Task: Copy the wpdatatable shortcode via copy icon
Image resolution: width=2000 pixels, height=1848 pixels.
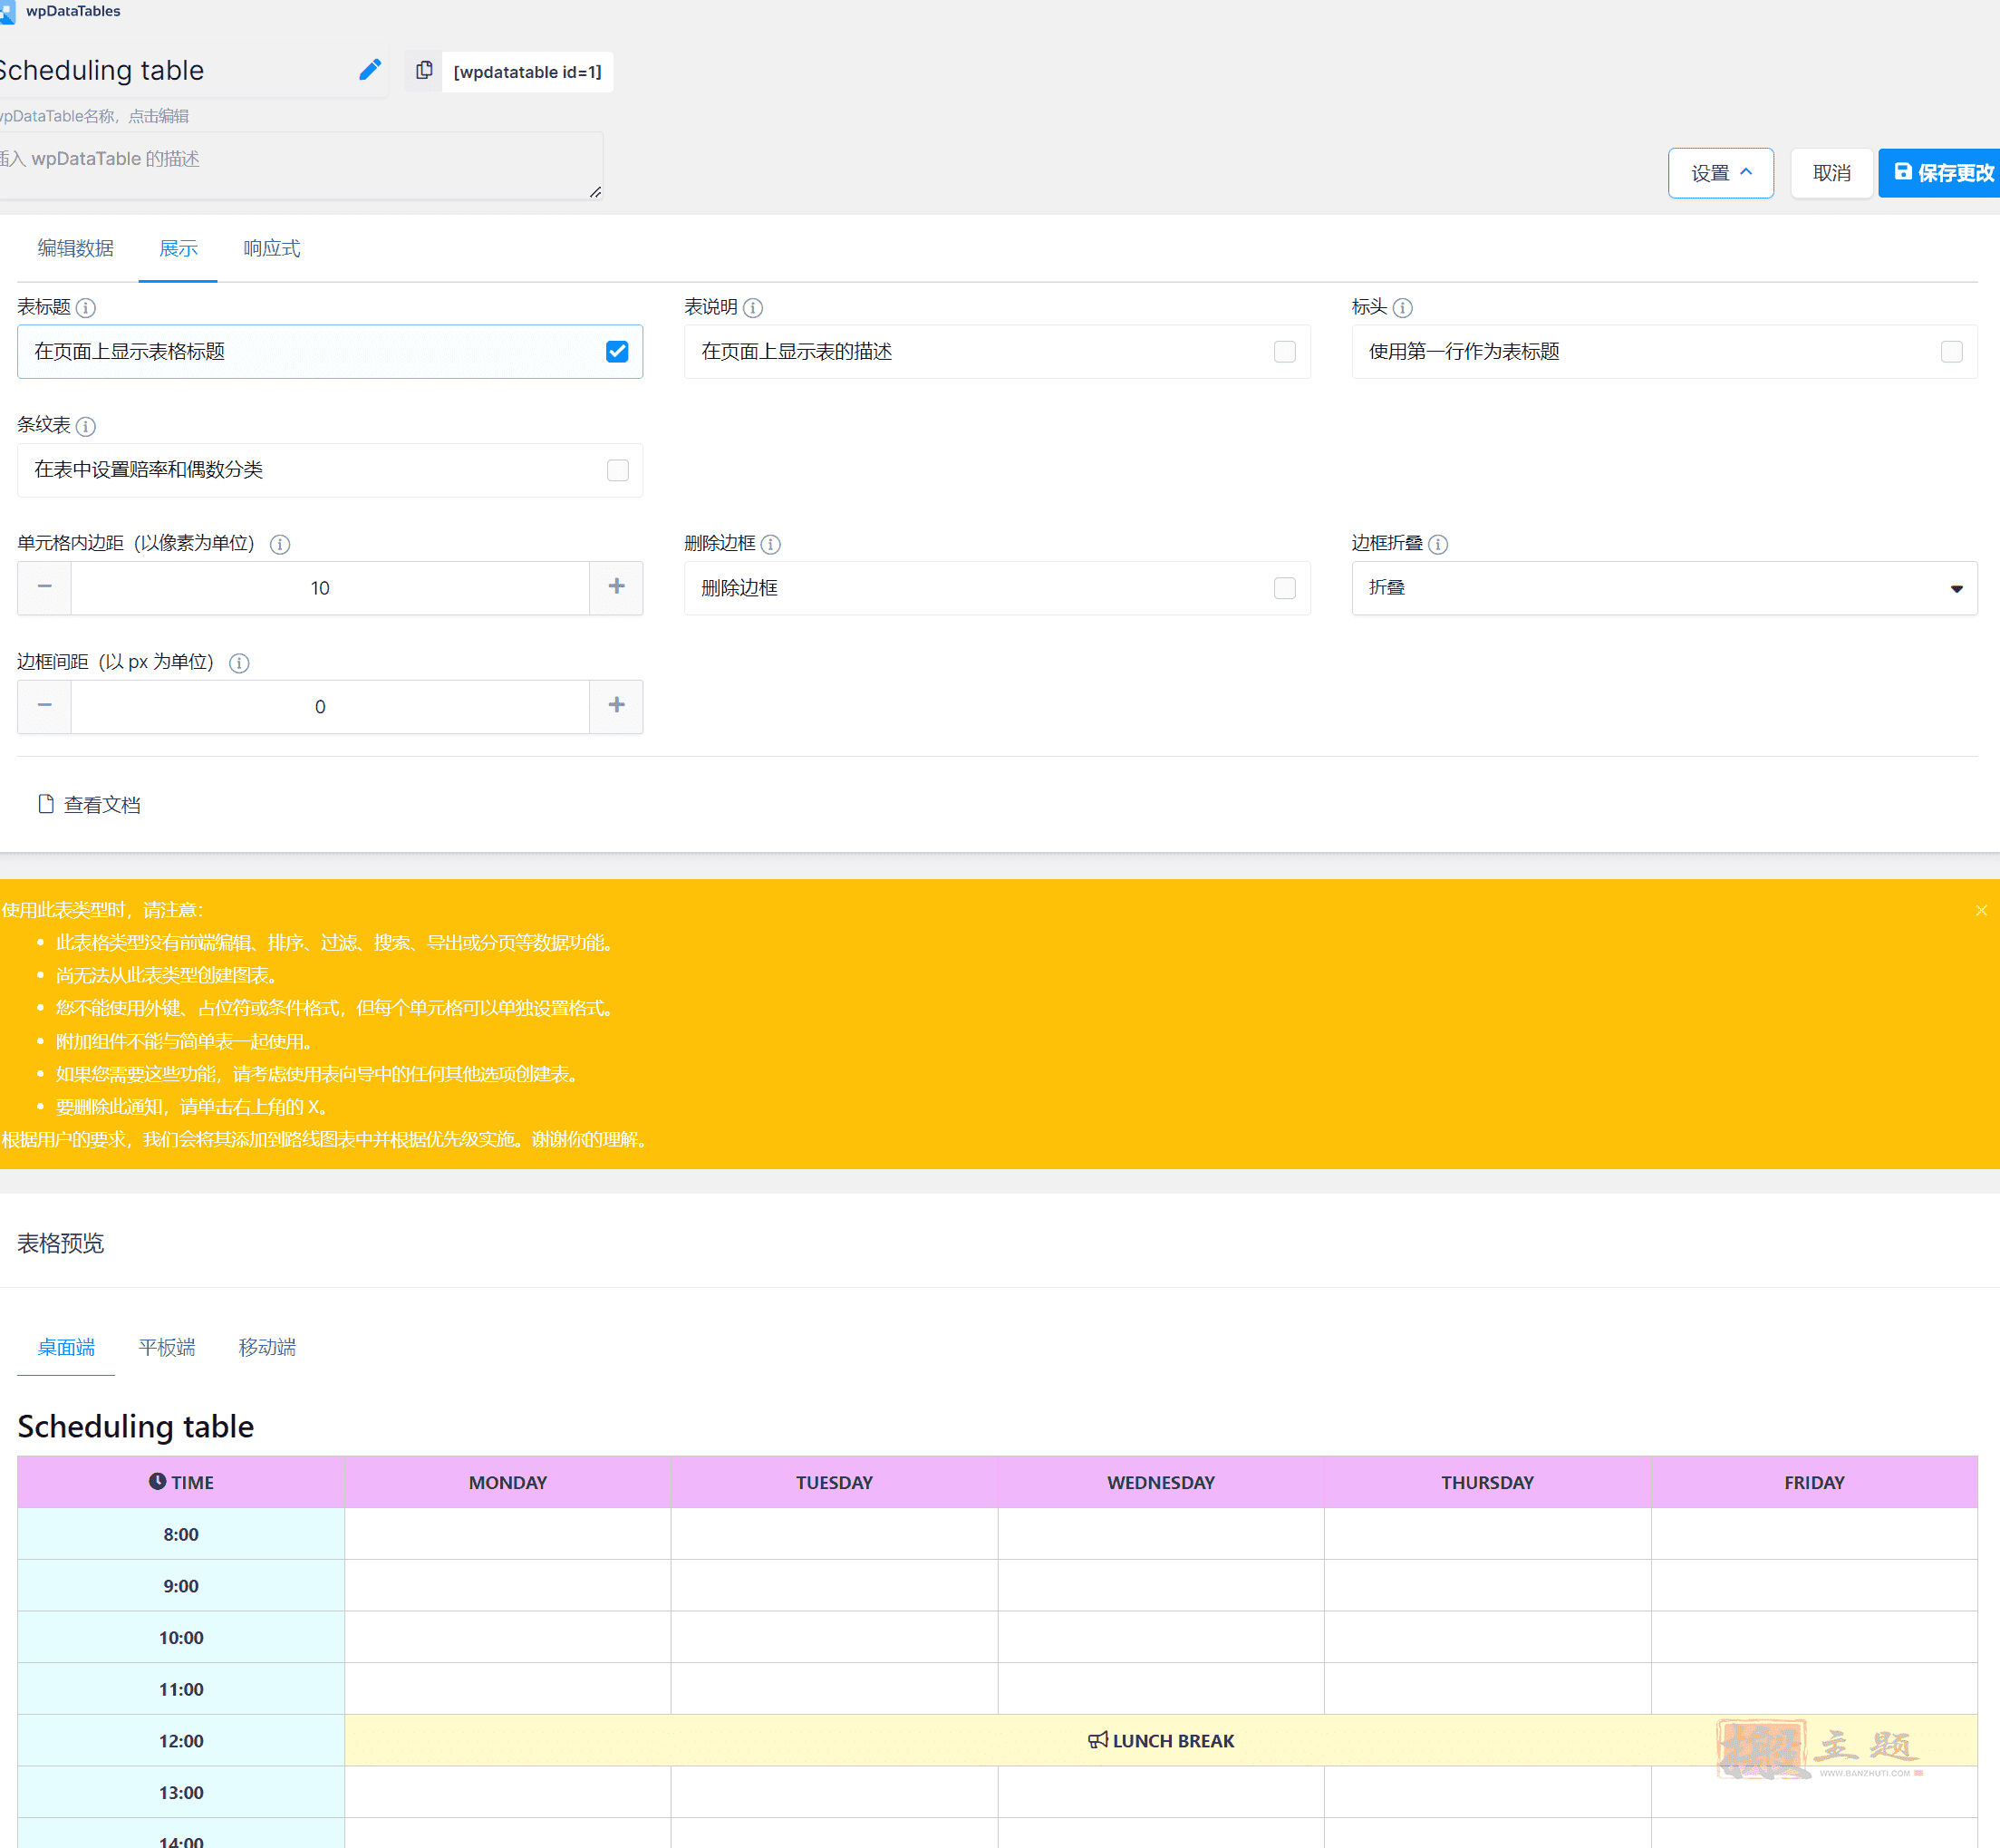Action: pyautogui.click(x=424, y=71)
